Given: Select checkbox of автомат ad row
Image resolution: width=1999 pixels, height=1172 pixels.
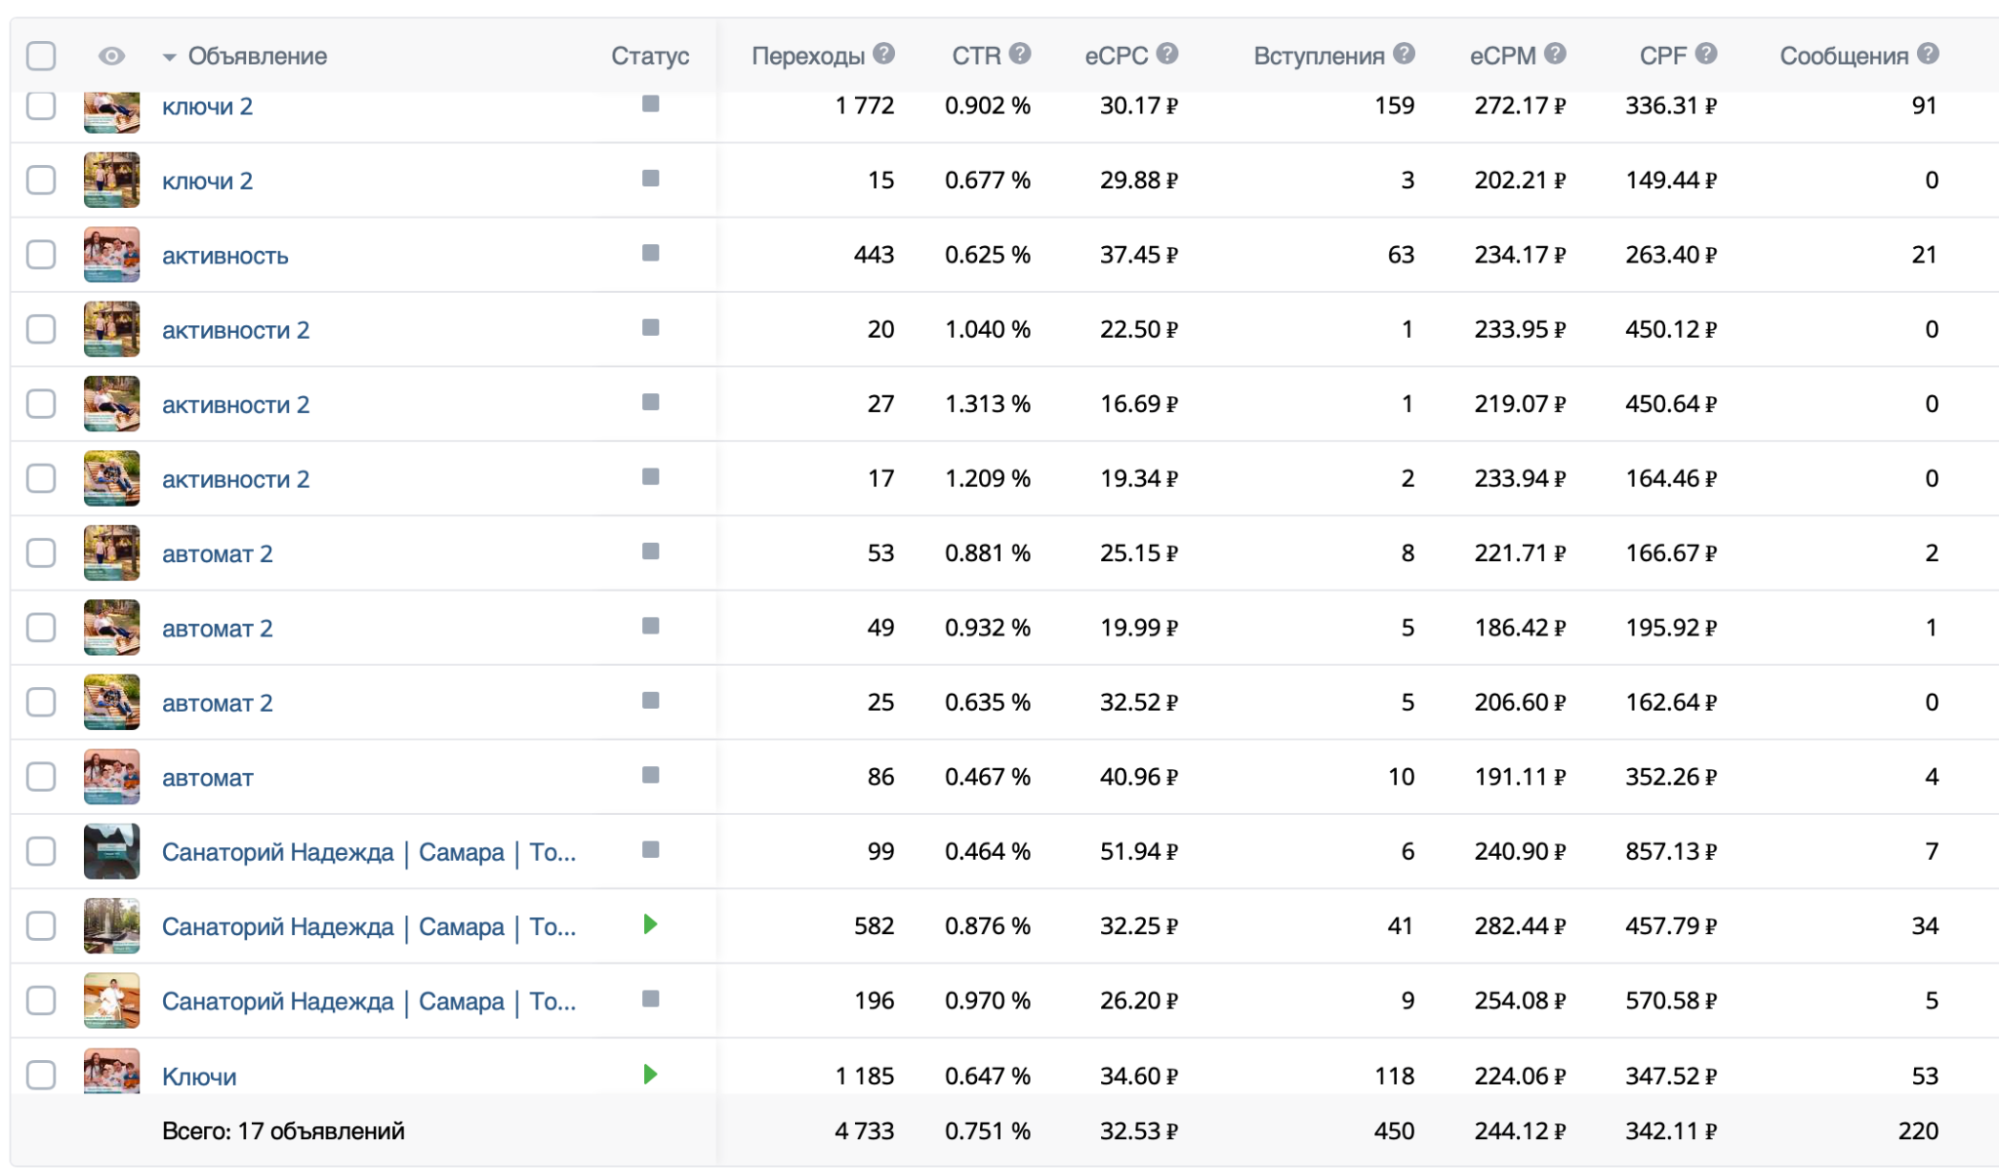Looking at the screenshot, I should (41, 777).
